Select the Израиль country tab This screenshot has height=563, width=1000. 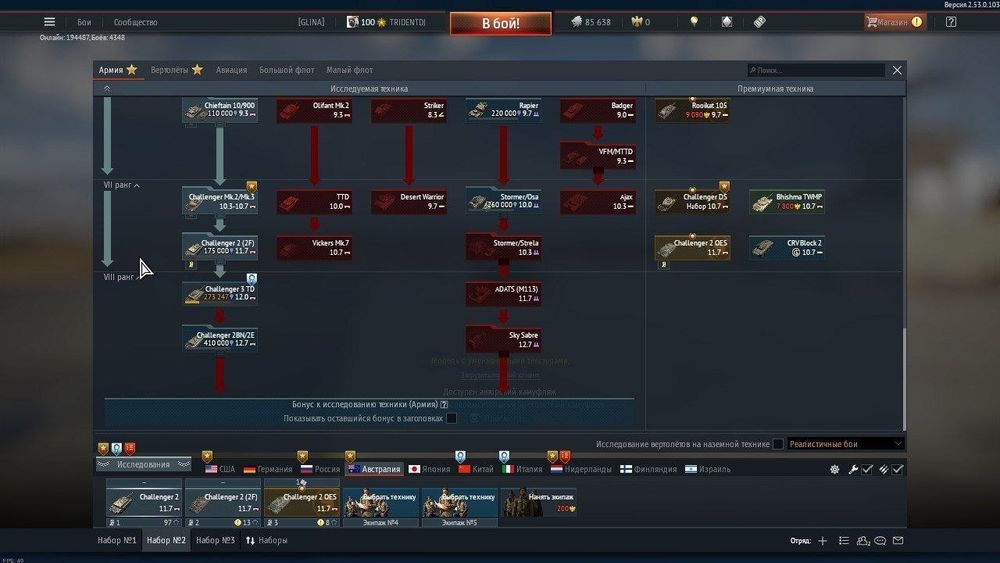(708, 469)
